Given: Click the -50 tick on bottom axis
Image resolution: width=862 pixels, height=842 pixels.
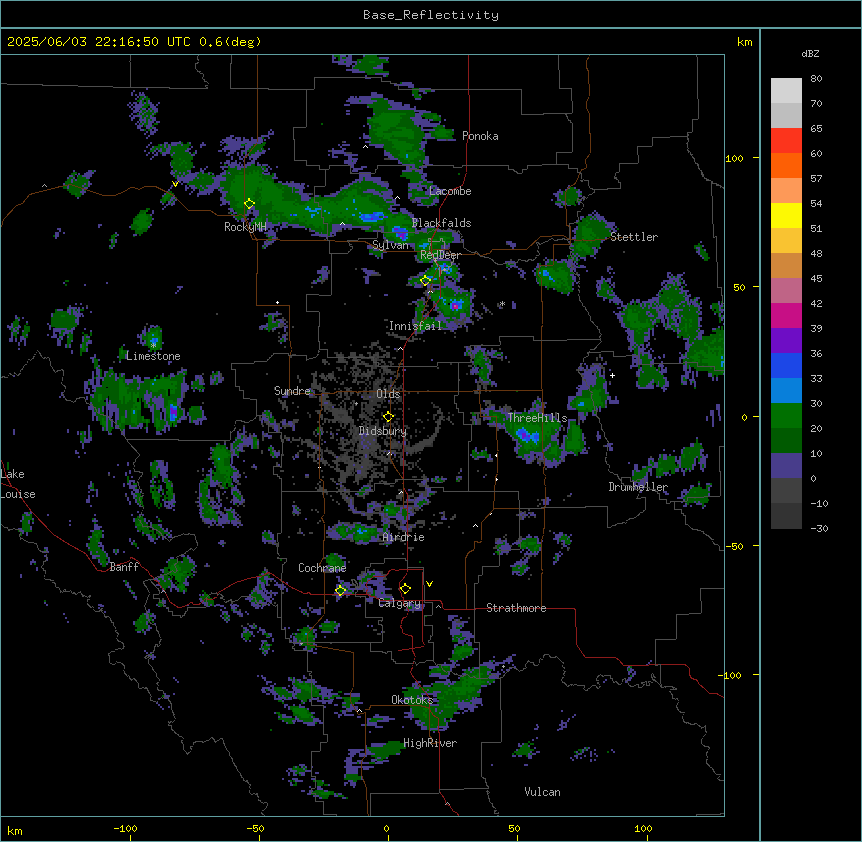Looking at the screenshot, I should coord(255,829).
